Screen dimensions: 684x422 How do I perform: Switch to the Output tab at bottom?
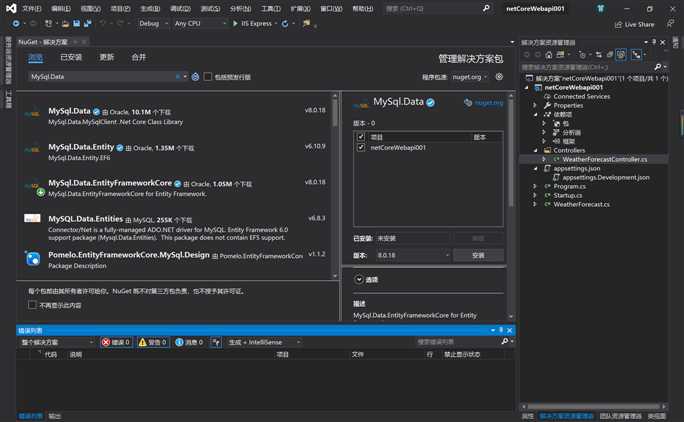coord(55,416)
